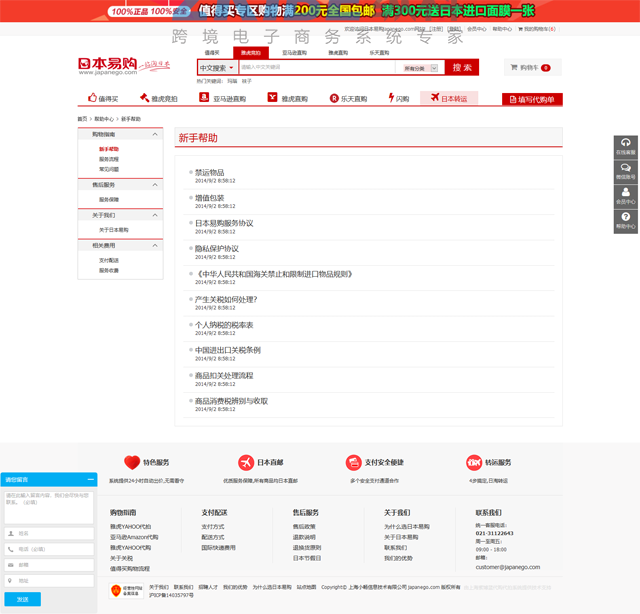Screen dimensions: 640x614
Task: Select the 雅虎直购 search tab
Action: (x=338, y=53)
